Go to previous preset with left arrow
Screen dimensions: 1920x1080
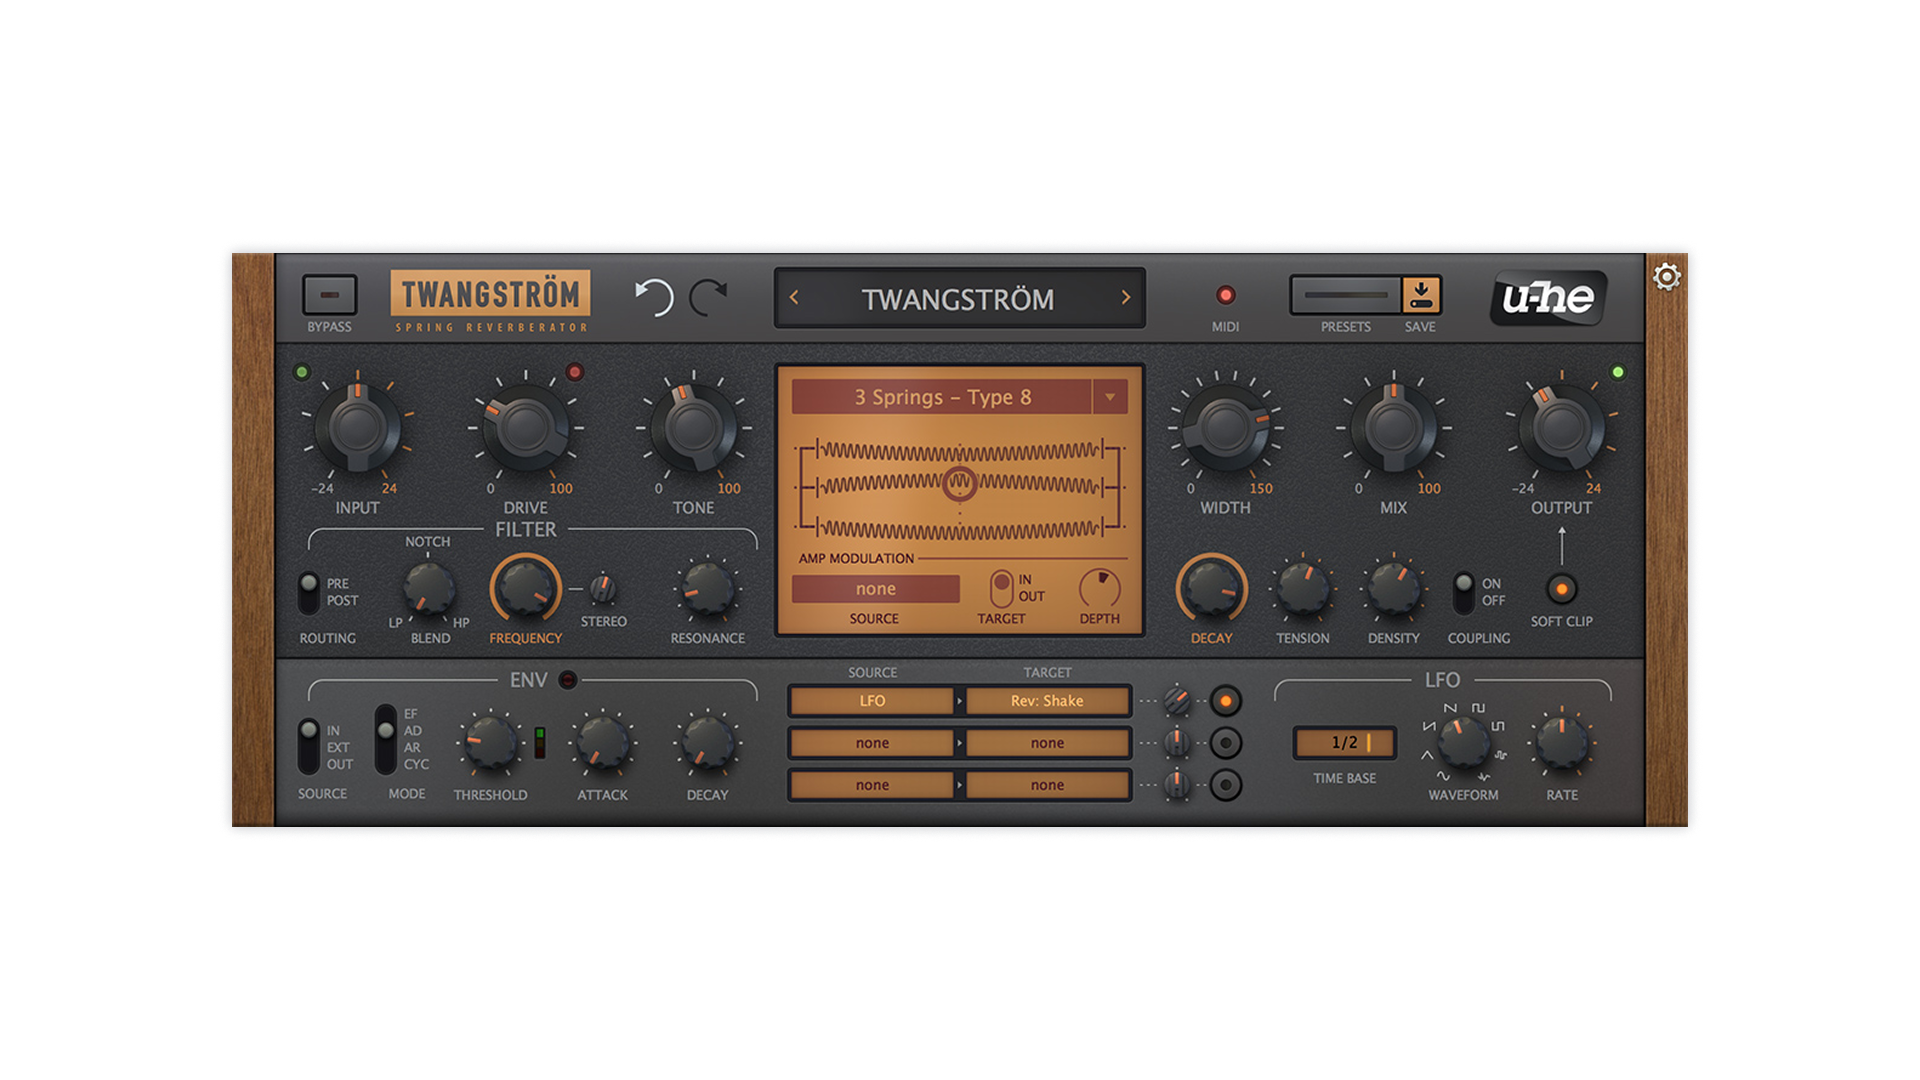click(x=795, y=298)
